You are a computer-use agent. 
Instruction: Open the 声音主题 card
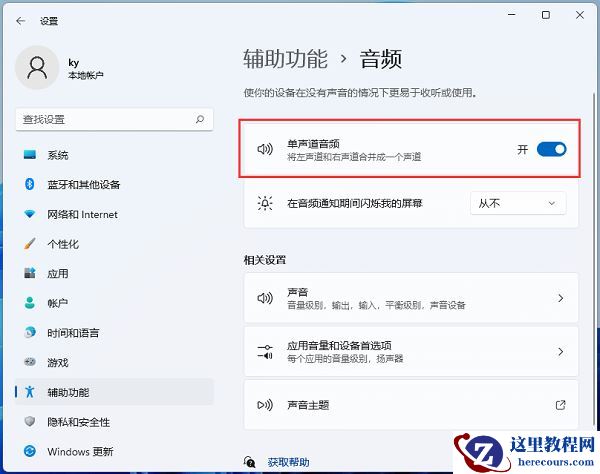(411, 405)
